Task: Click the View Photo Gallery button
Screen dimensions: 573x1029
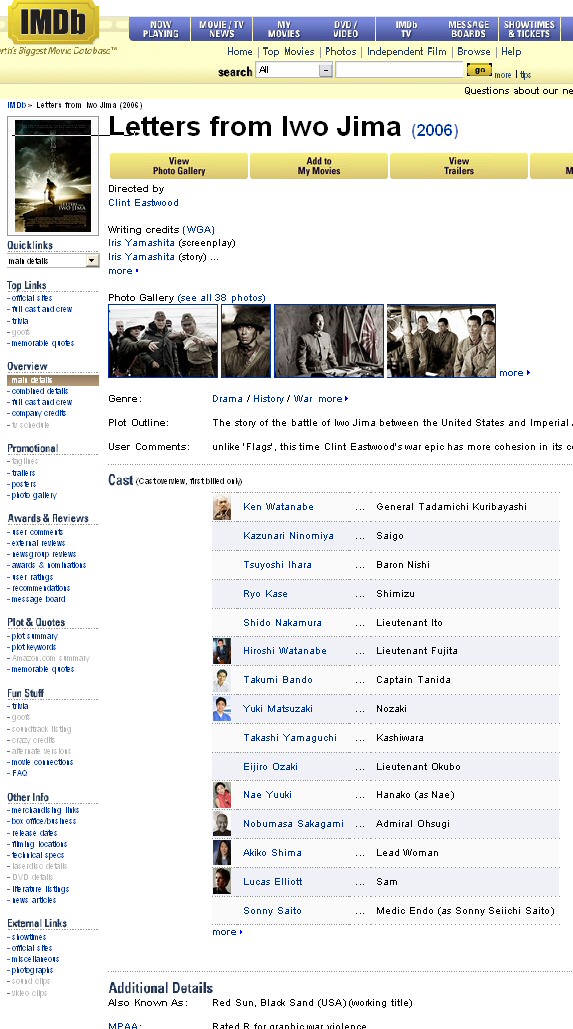Action: click(179, 166)
